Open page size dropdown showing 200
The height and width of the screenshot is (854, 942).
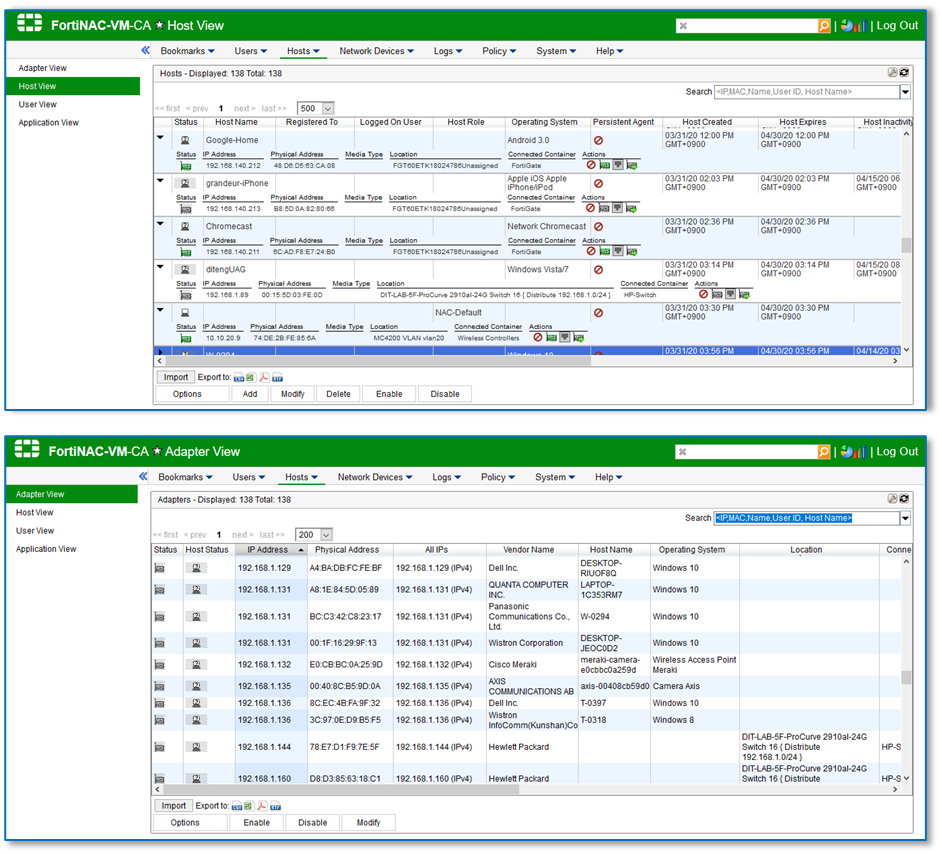[x=326, y=535]
